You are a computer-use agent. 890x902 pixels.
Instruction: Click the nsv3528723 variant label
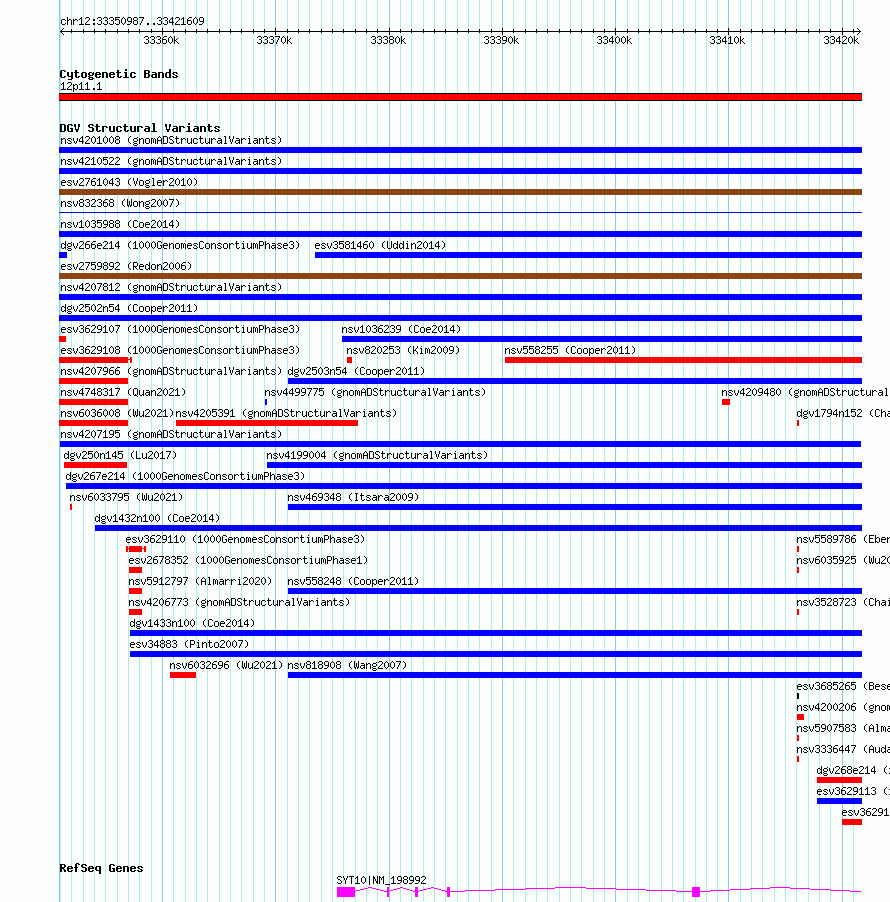pos(843,602)
